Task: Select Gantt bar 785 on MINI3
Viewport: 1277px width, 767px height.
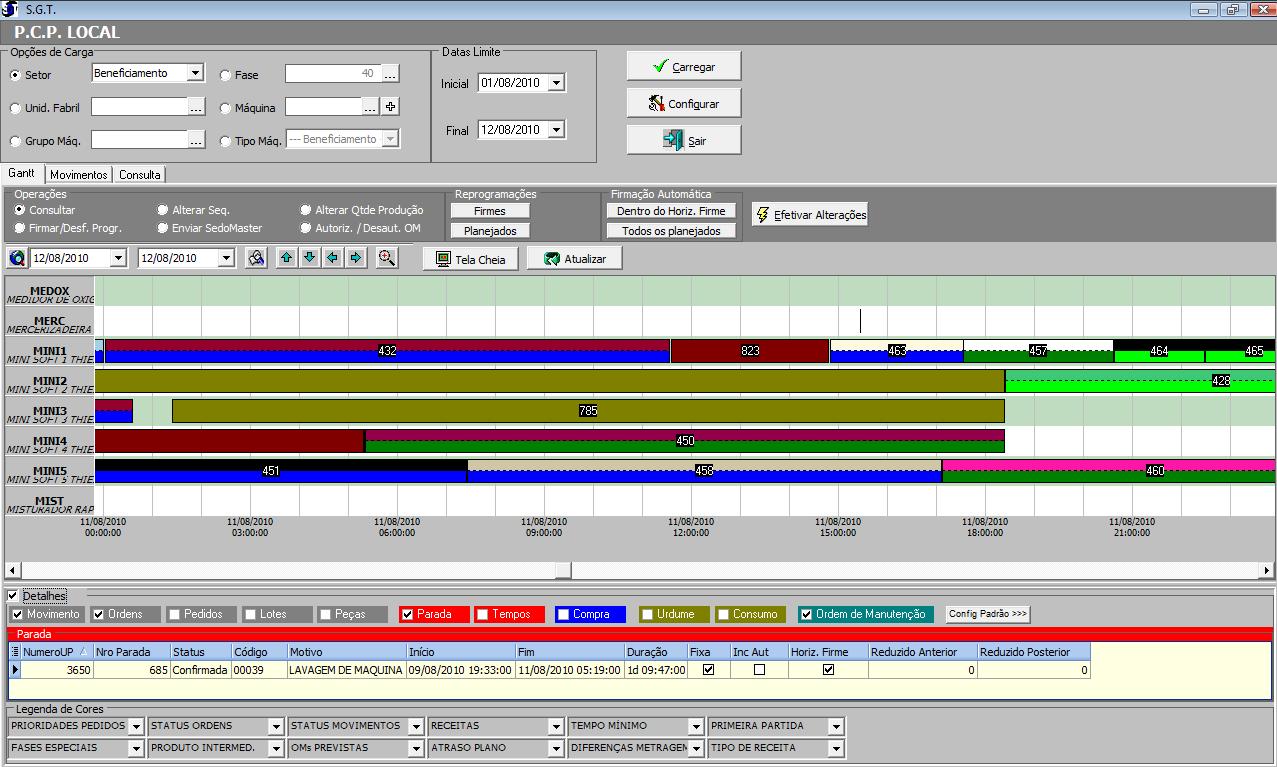Action: pos(588,411)
